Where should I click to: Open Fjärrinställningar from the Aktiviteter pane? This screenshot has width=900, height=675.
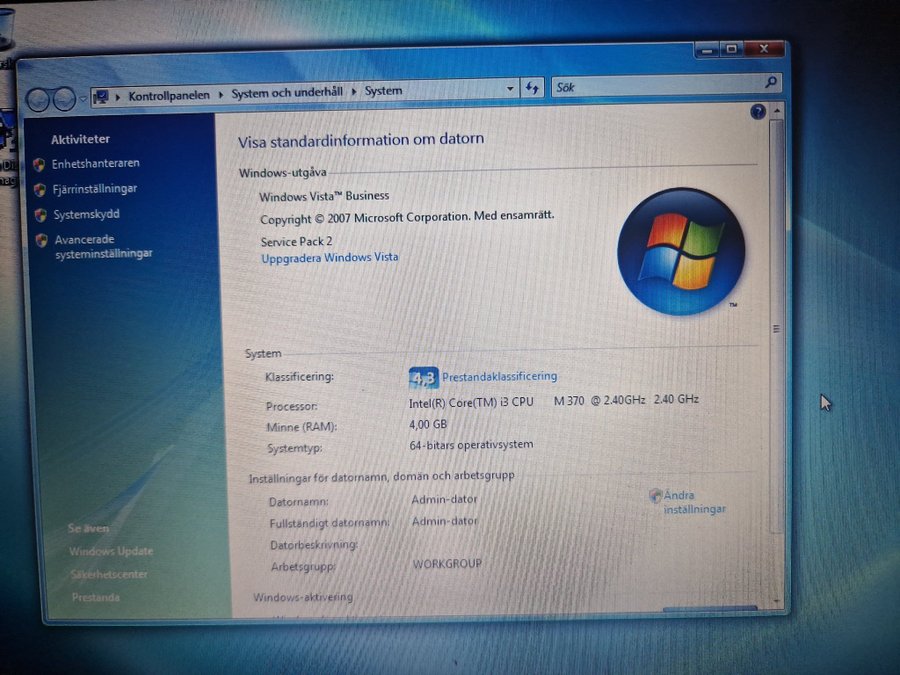pos(95,189)
